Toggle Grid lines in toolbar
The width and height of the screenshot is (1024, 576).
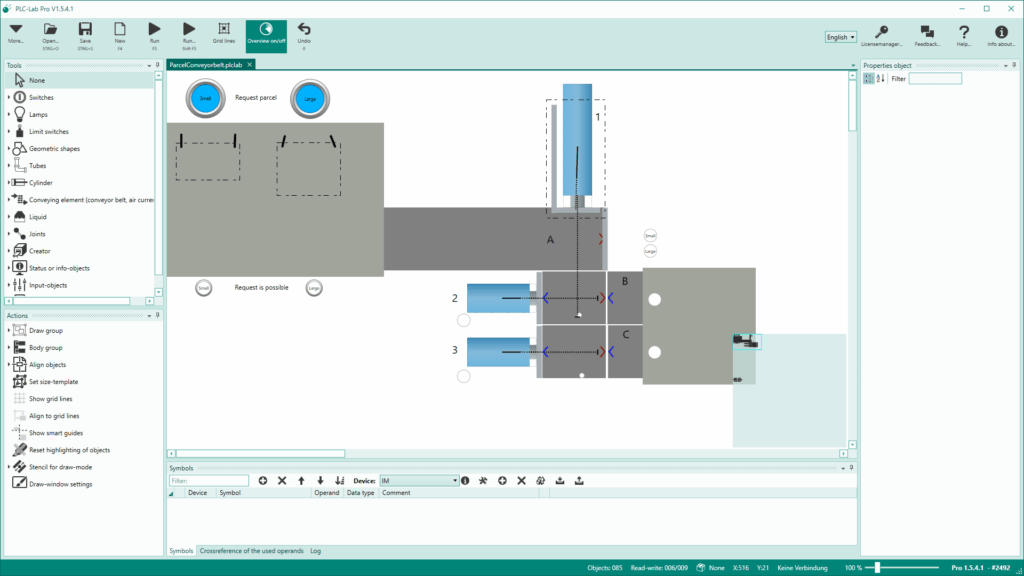pyautogui.click(x=223, y=35)
